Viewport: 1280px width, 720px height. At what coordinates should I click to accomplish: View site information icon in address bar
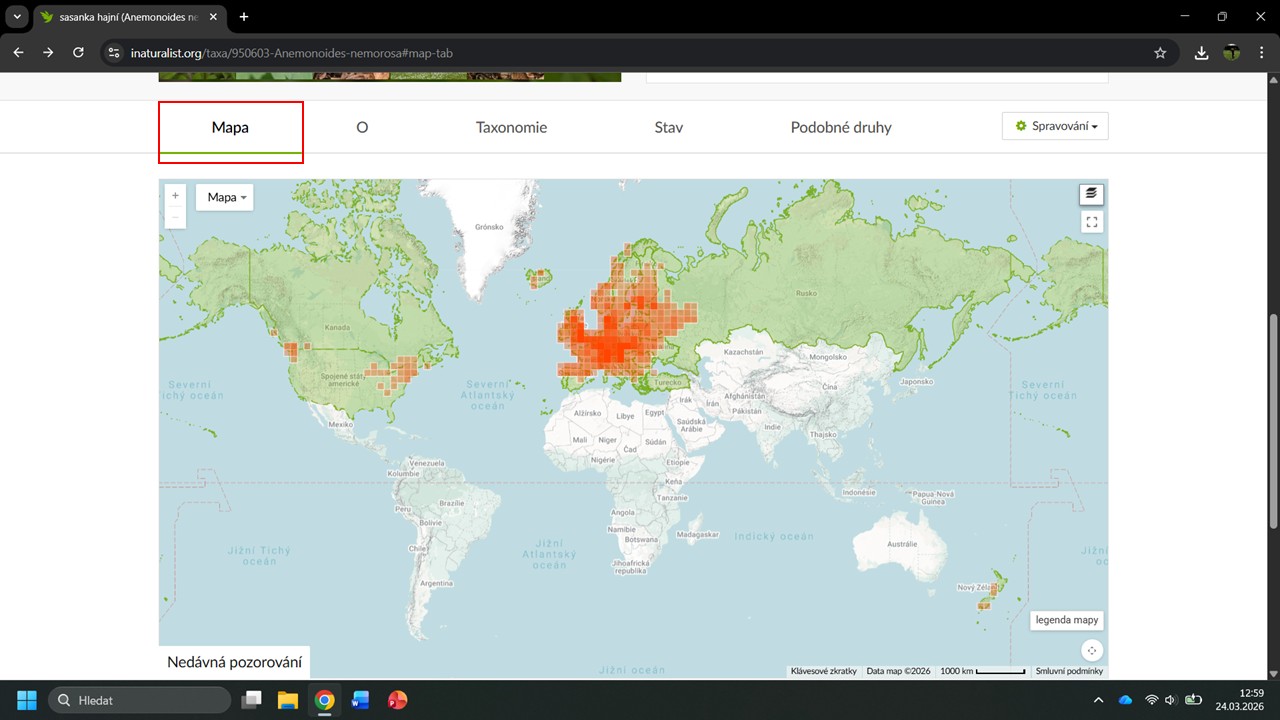coord(114,53)
